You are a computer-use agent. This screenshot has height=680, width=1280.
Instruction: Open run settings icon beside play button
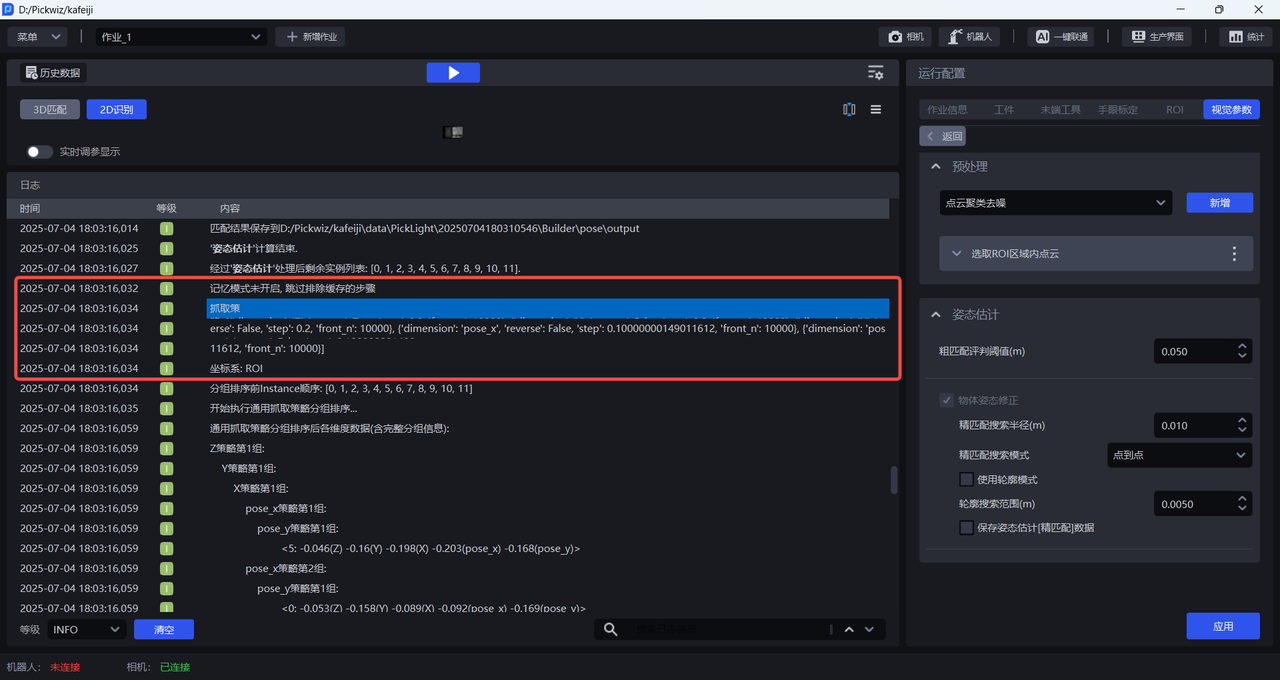(875, 73)
